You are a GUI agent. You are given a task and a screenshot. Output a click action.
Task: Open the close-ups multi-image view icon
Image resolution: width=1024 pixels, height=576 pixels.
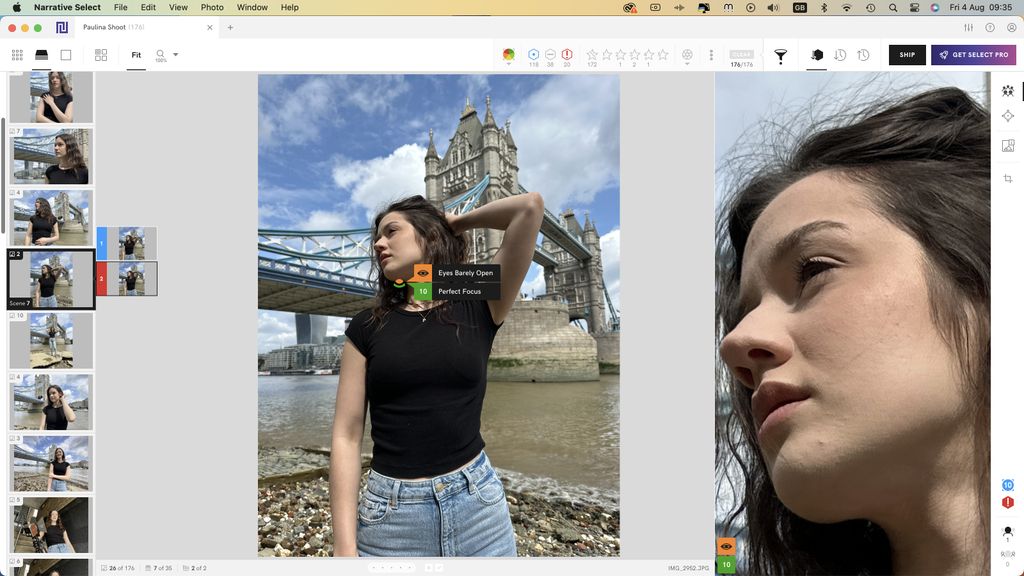[x=100, y=55]
